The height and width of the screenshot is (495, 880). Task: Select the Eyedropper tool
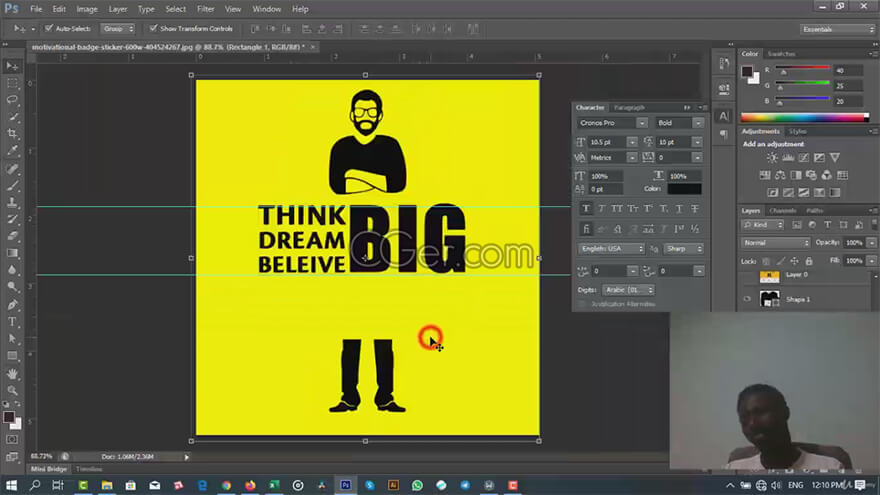click(12, 151)
